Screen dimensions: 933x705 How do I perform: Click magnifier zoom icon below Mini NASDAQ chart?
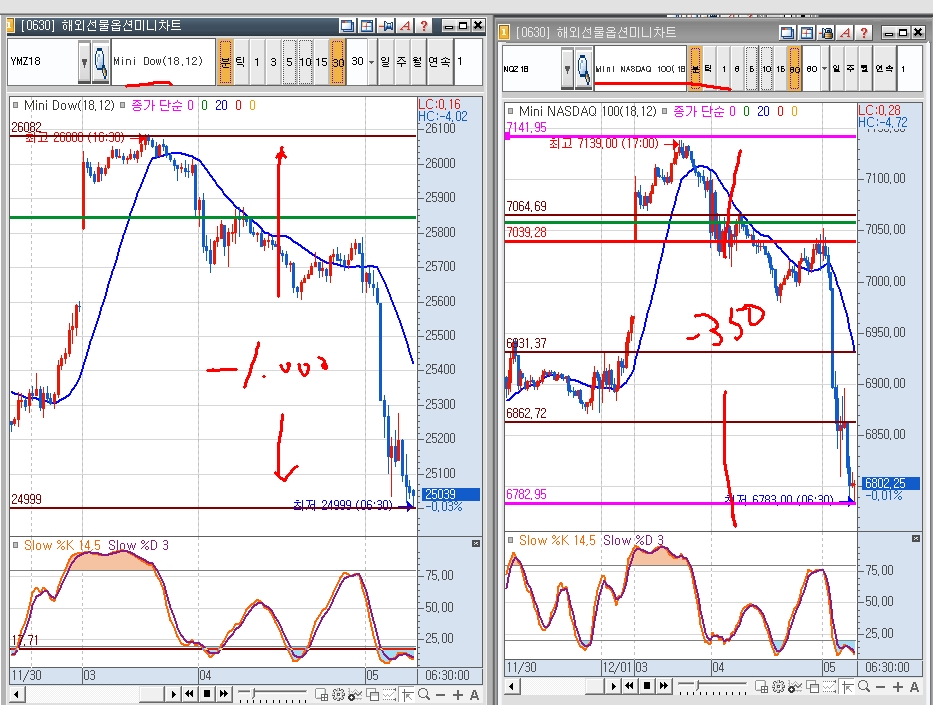pyautogui.click(x=864, y=687)
